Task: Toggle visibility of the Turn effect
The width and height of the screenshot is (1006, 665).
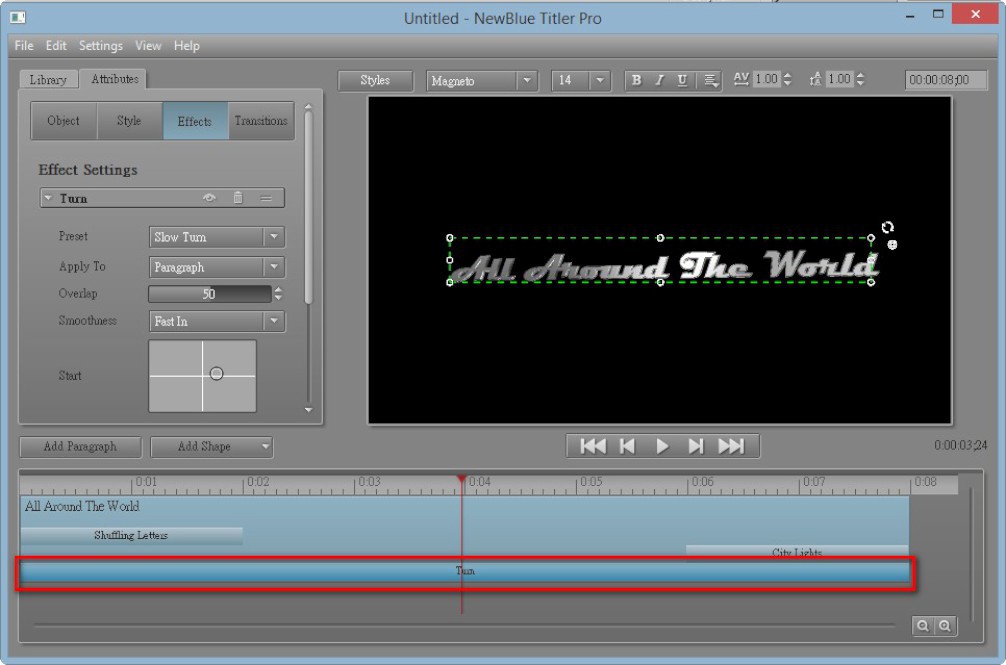Action: click(x=209, y=198)
